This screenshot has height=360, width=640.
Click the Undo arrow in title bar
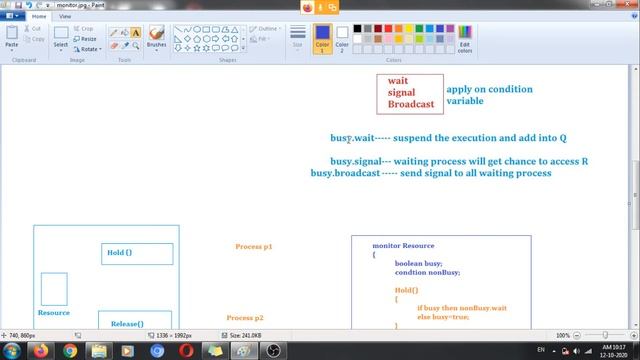click(29, 5)
